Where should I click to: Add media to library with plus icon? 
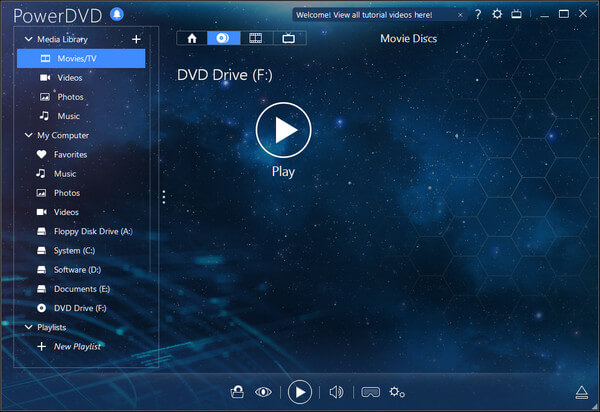click(136, 39)
